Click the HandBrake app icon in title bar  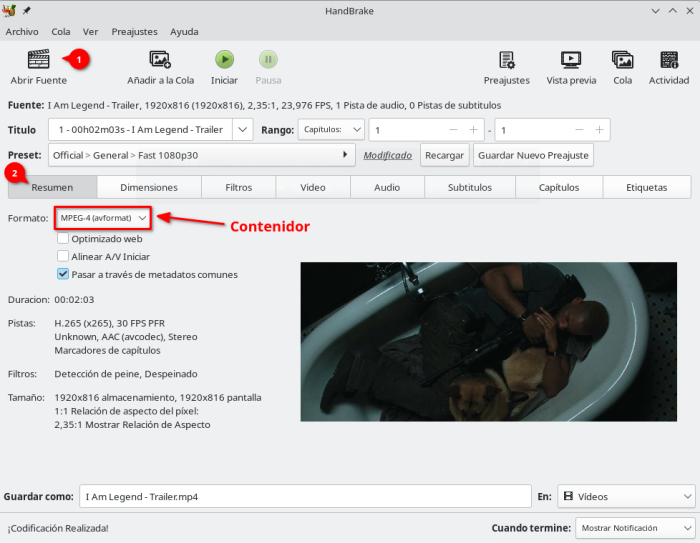[9, 10]
